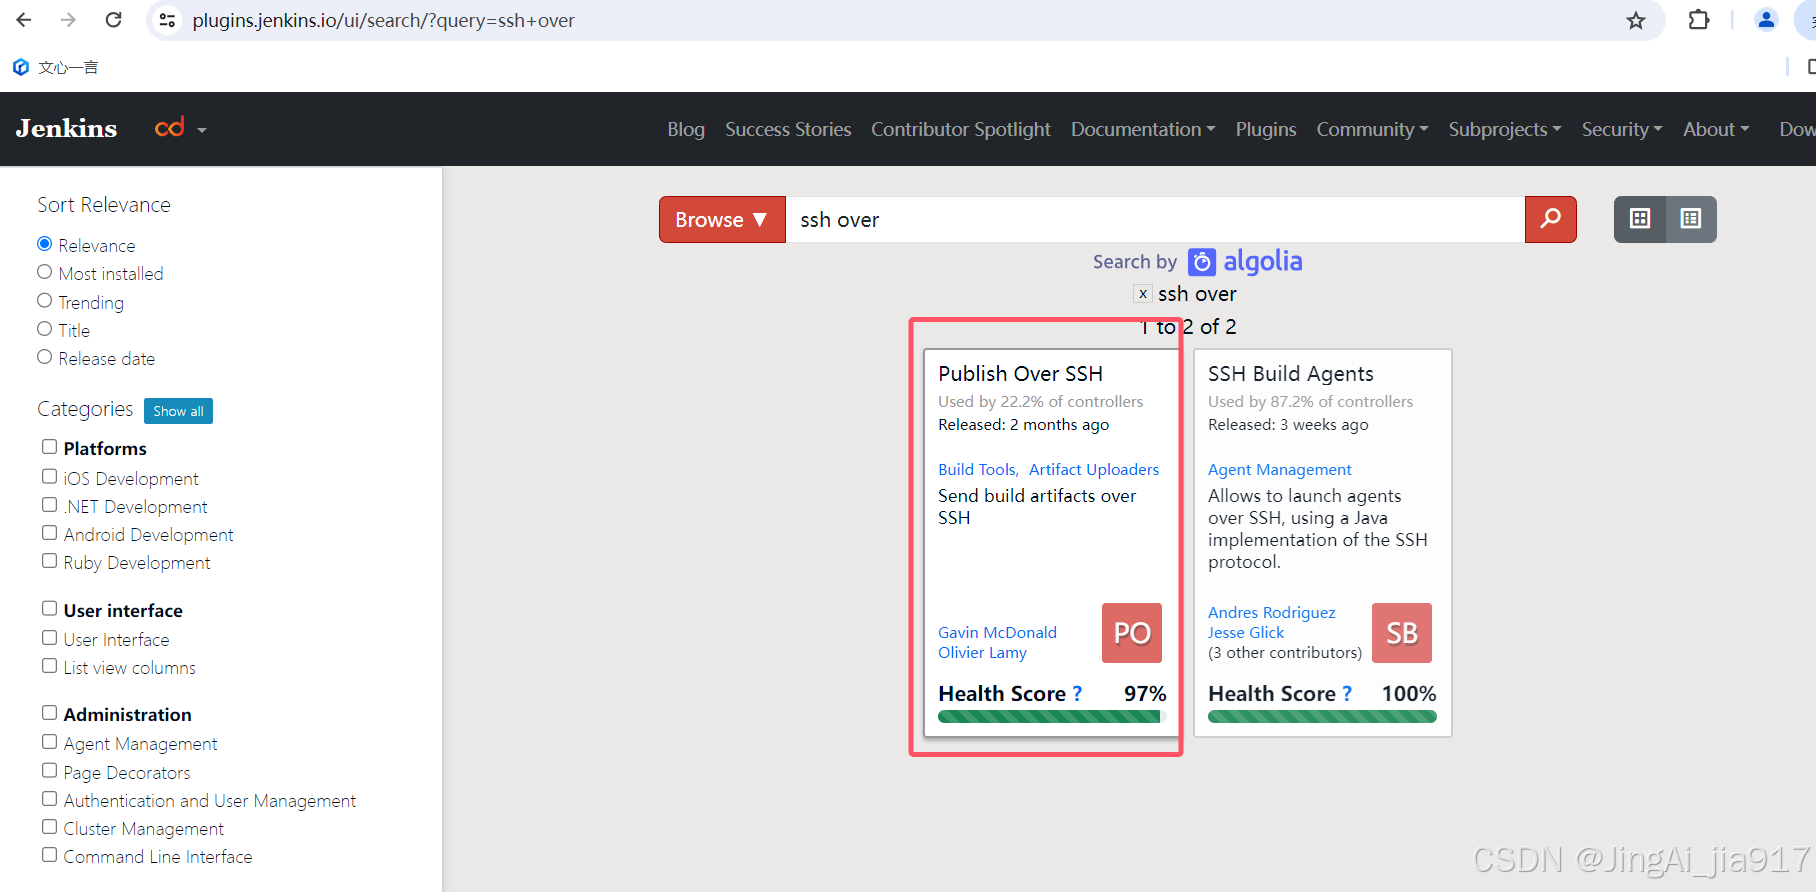Screen dimensions: 1816x892
Task: Open Olivier Lamy's profile
Action: click(982, 652)
